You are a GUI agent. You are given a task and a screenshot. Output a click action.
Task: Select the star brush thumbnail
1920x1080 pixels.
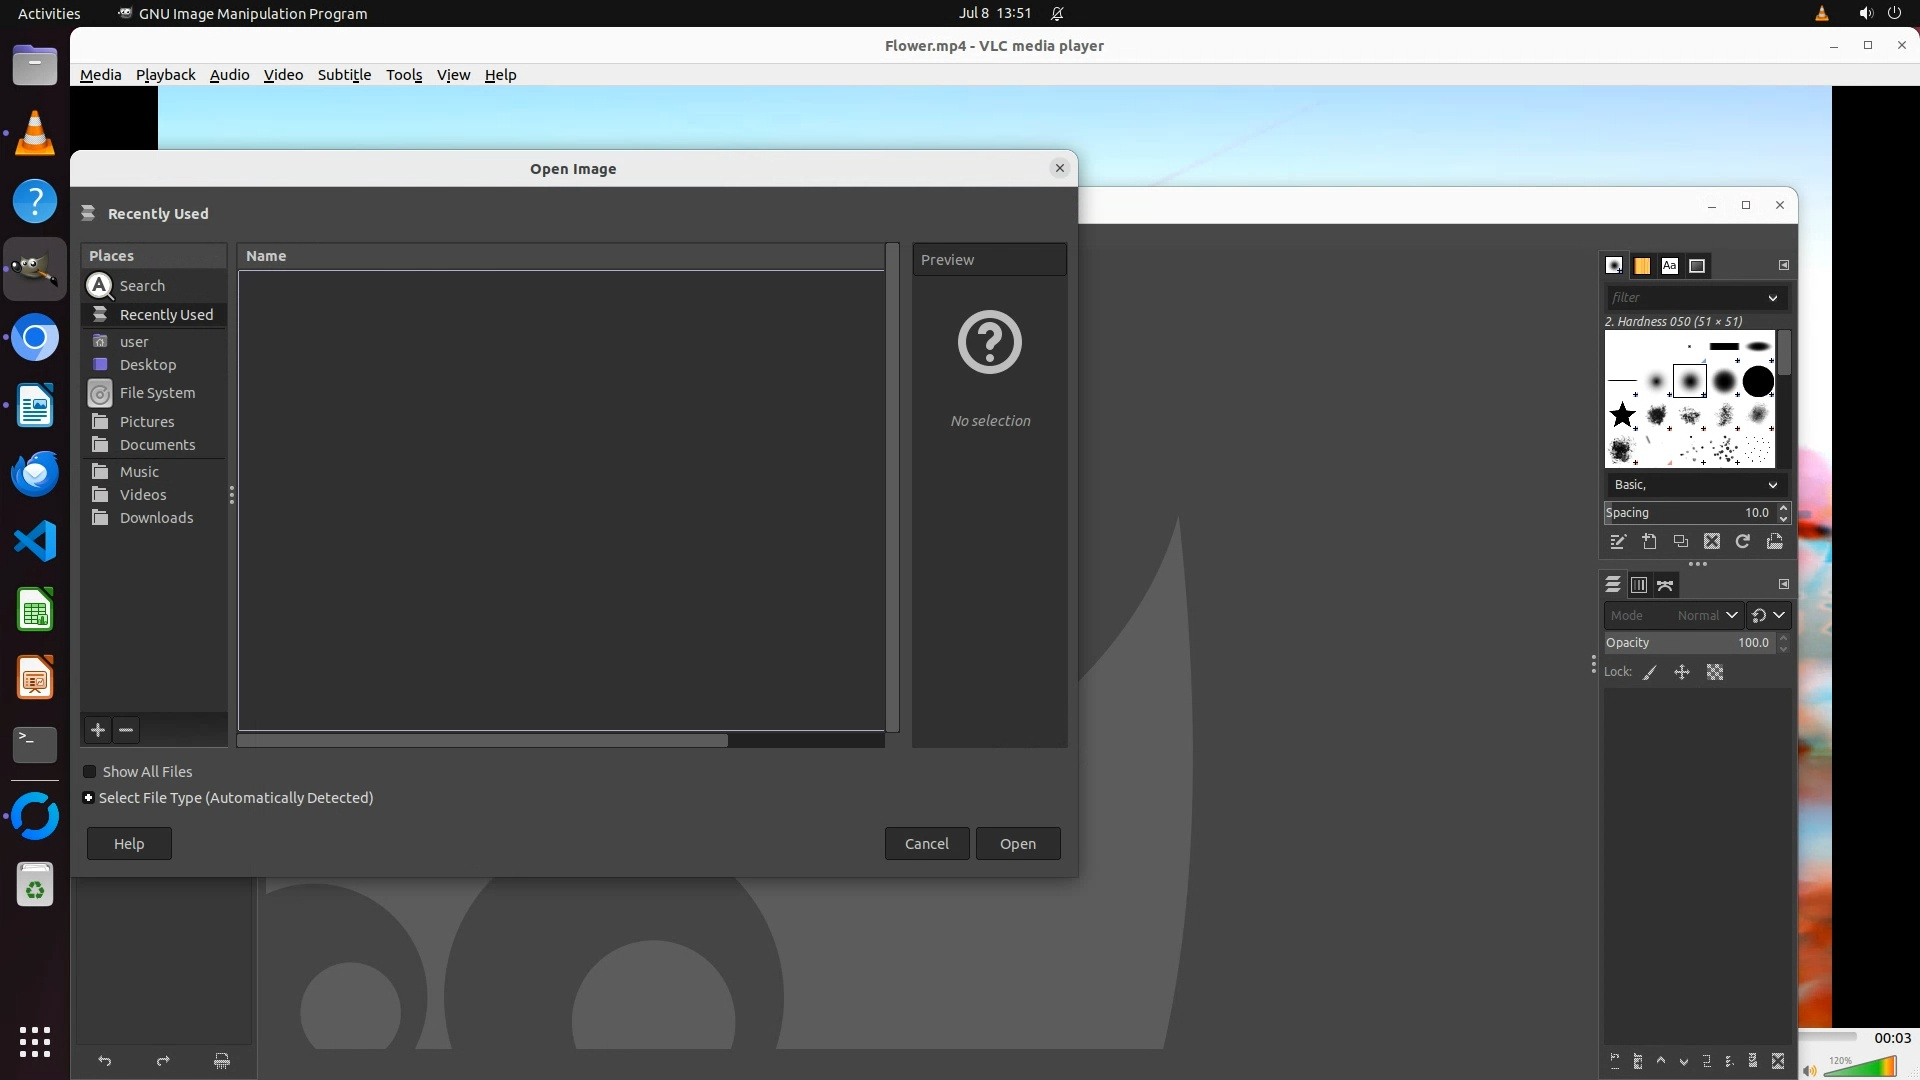[1623, 414]
